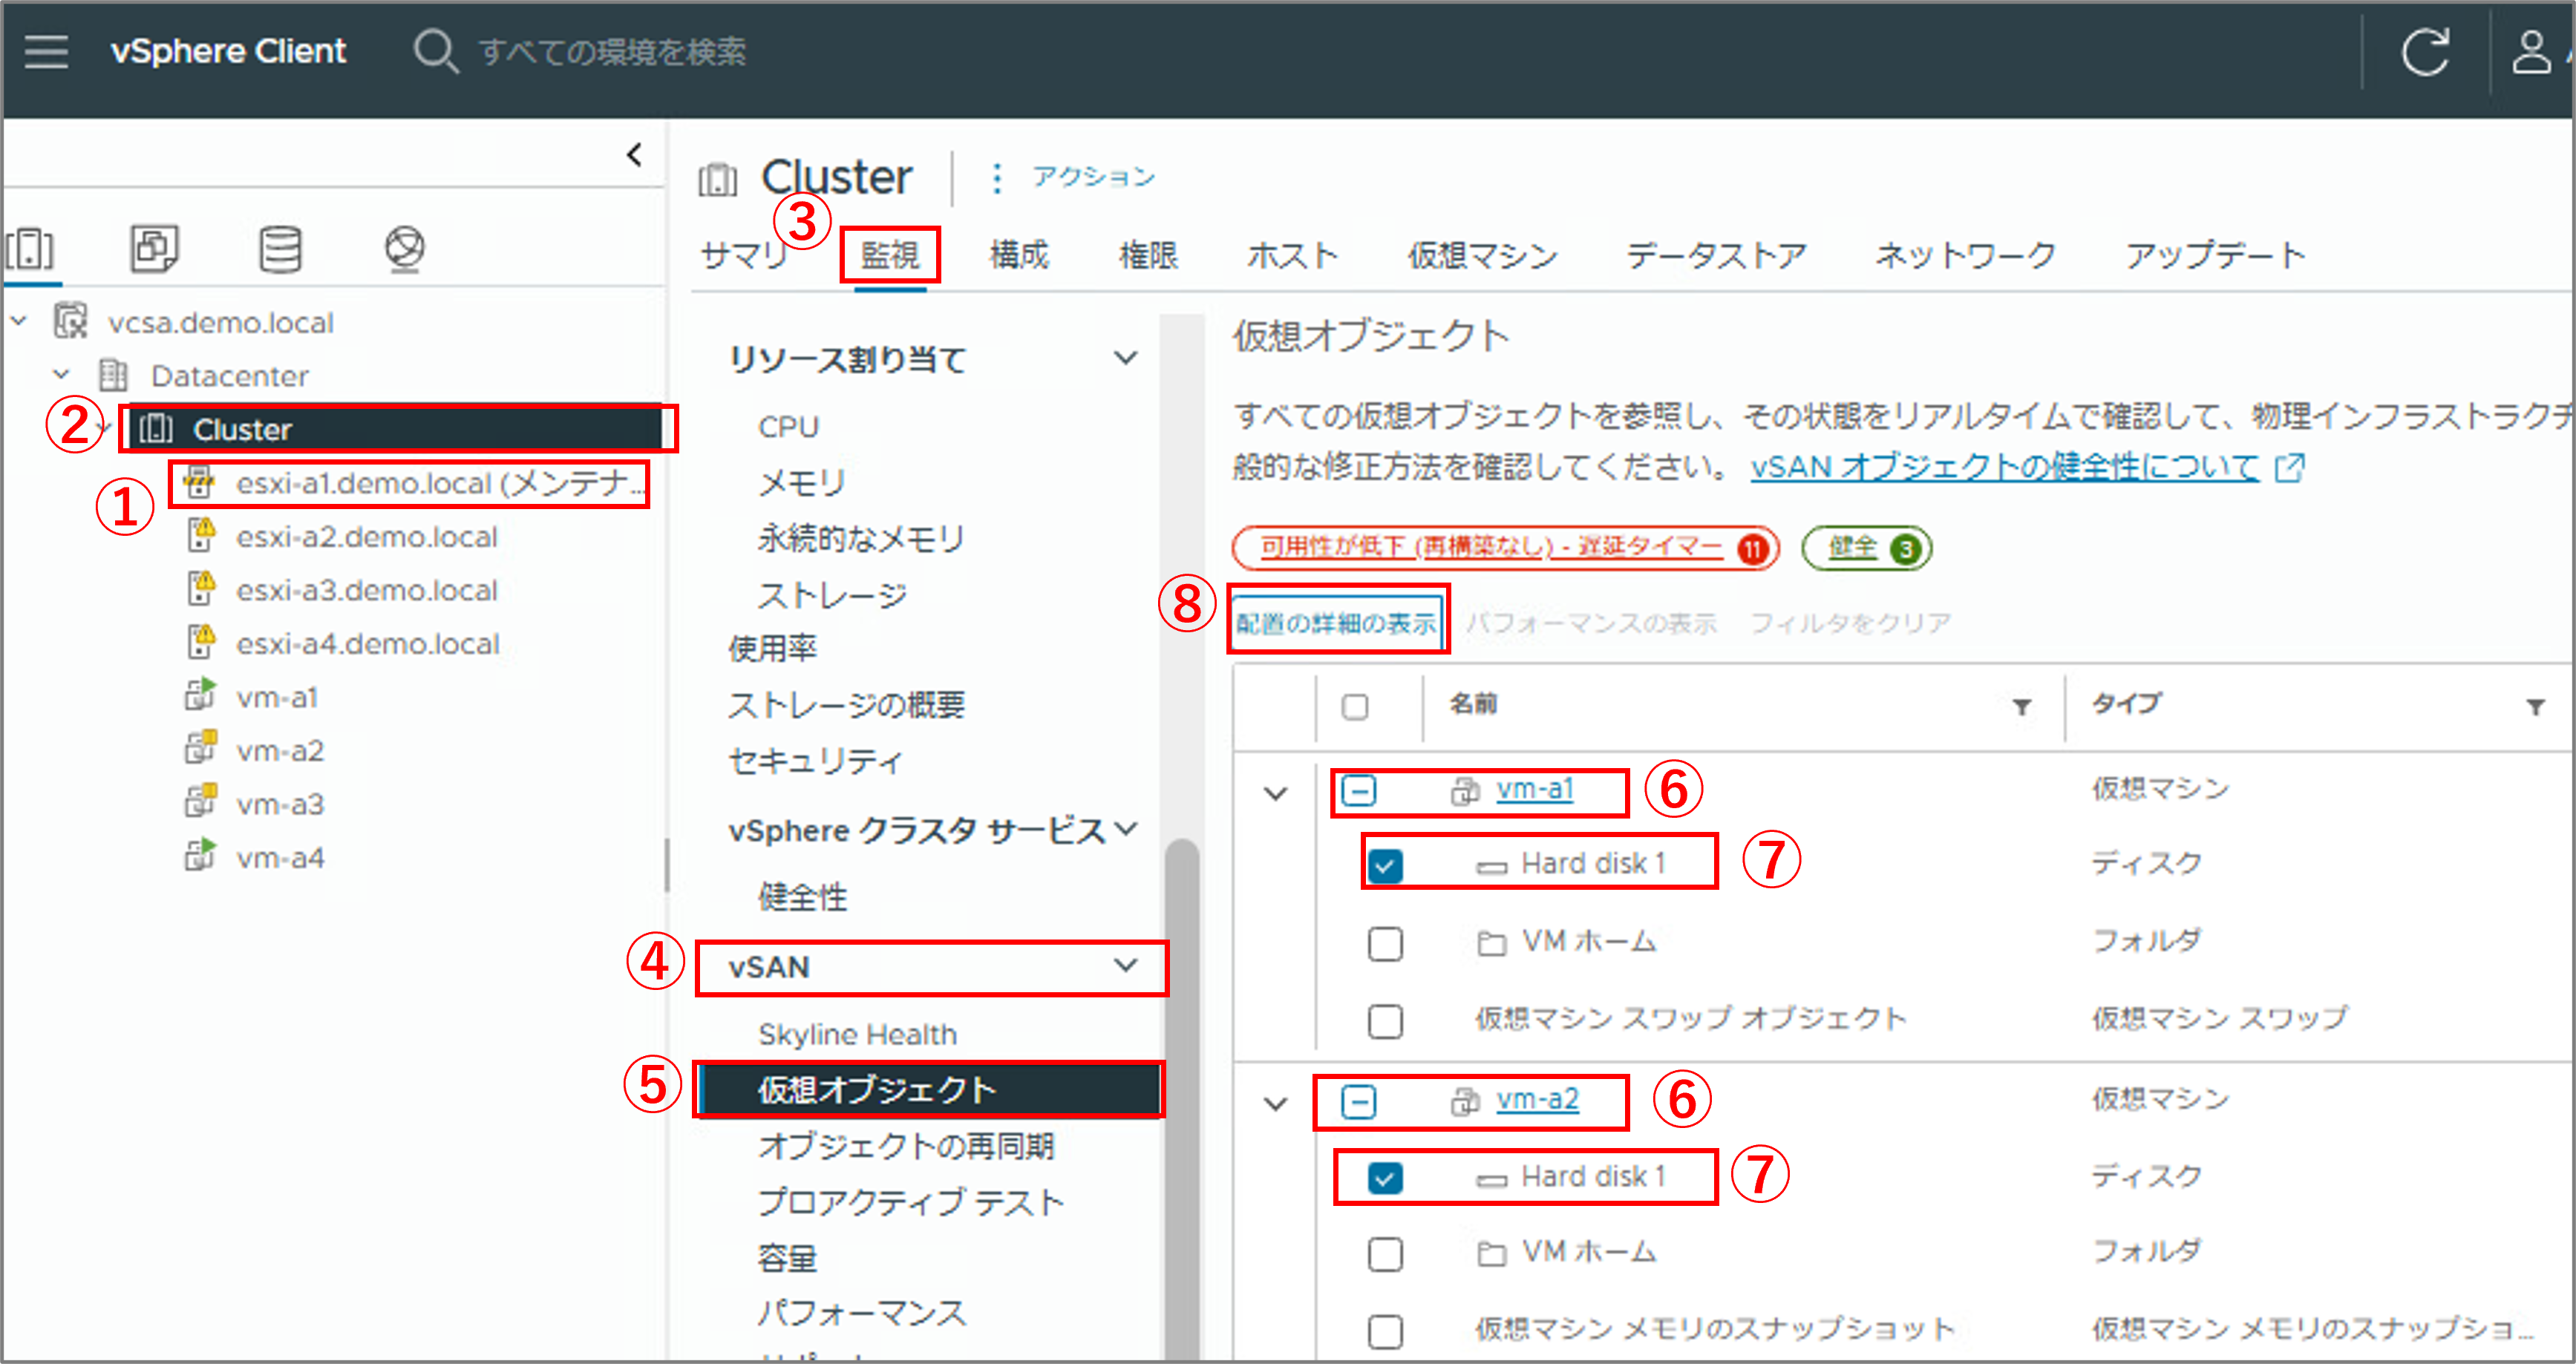2576x1364 pixels.
Task: Open the user account menu icon
Action: [2531, 52]
